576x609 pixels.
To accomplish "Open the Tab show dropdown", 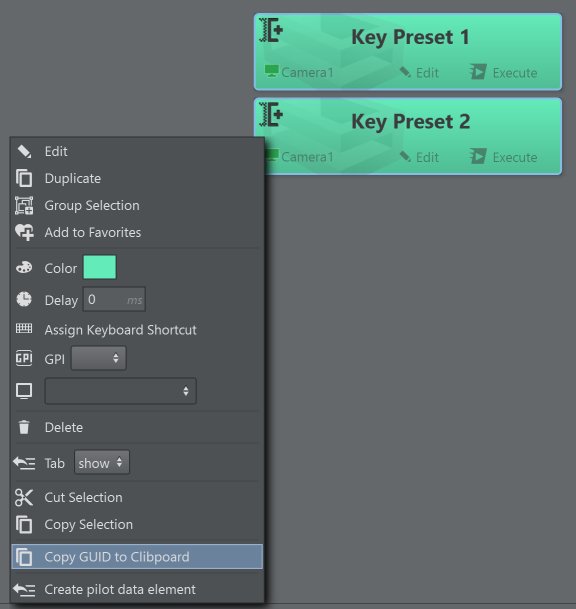I will pos(102,462).
